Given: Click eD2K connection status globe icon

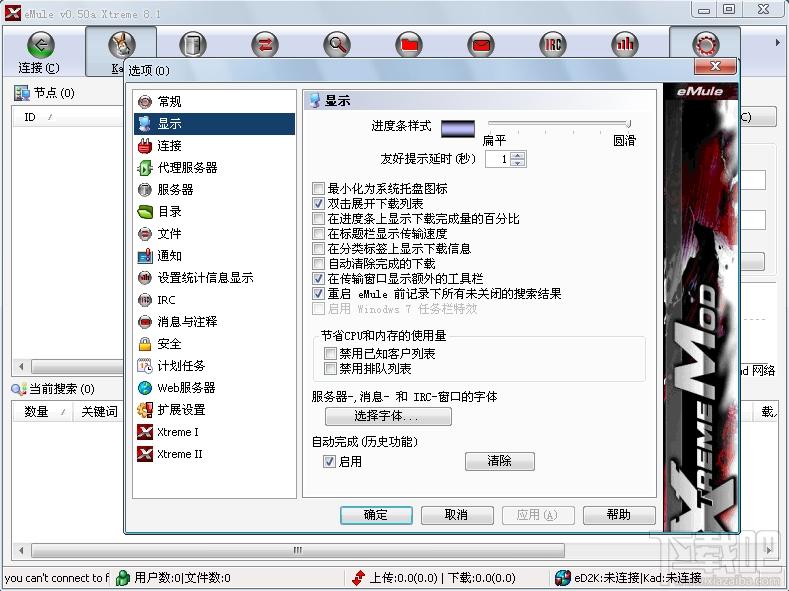Looking at the screenshot, I should (563, 578).
